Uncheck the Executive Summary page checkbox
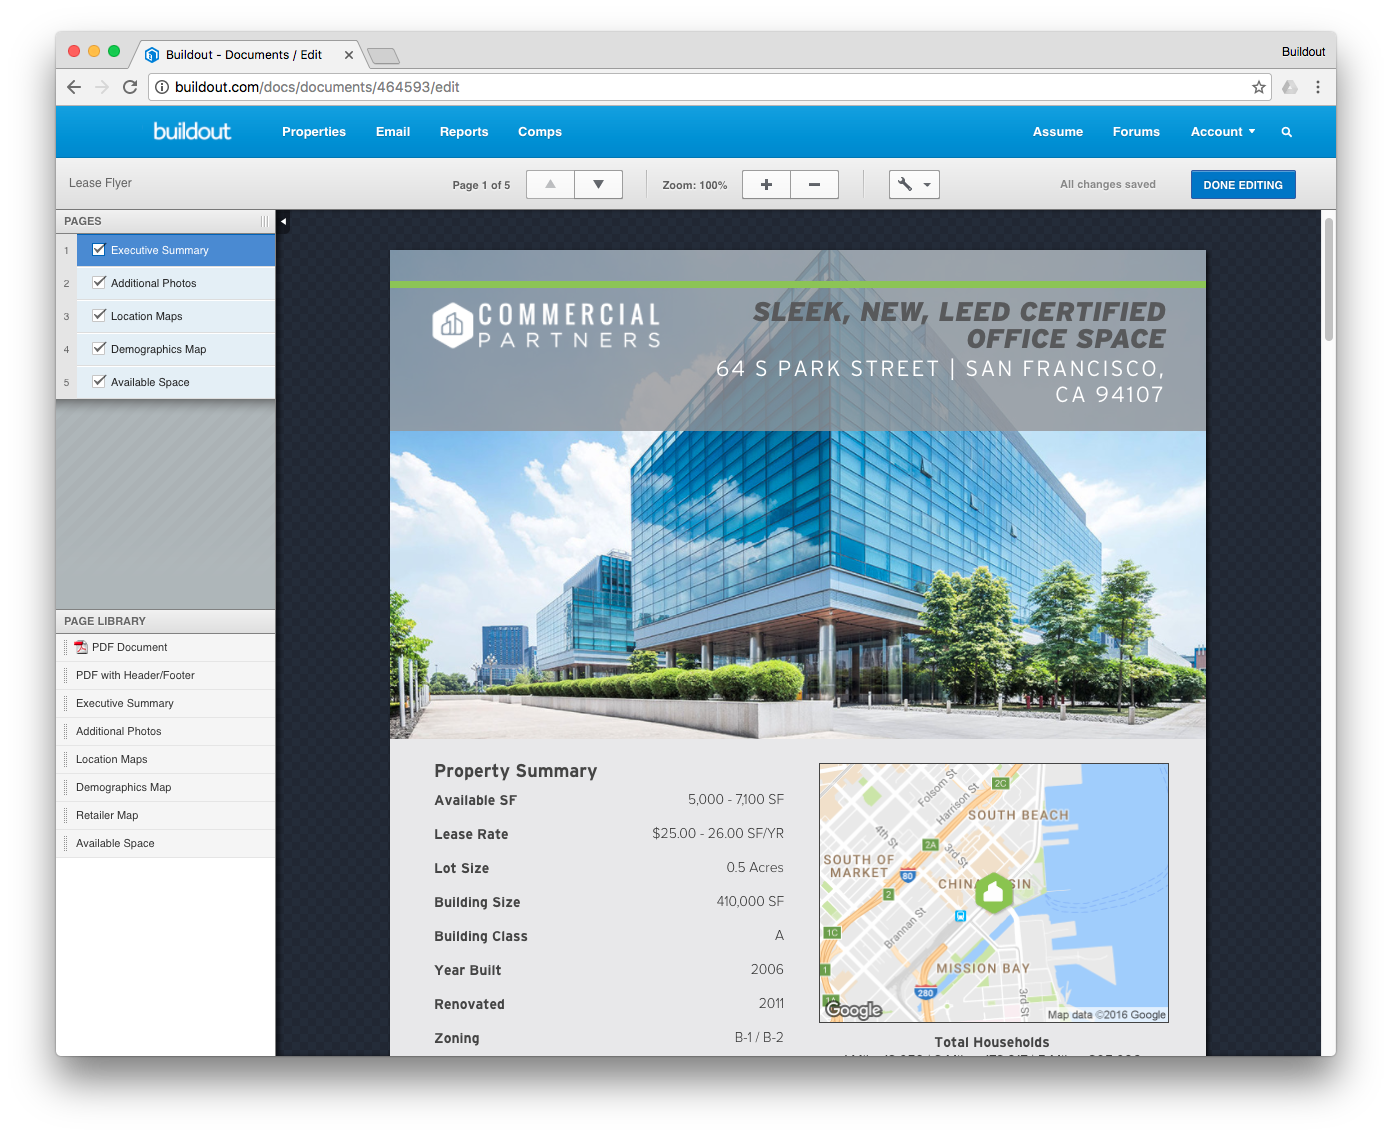1392x1136 pixels. pos(99,250)
